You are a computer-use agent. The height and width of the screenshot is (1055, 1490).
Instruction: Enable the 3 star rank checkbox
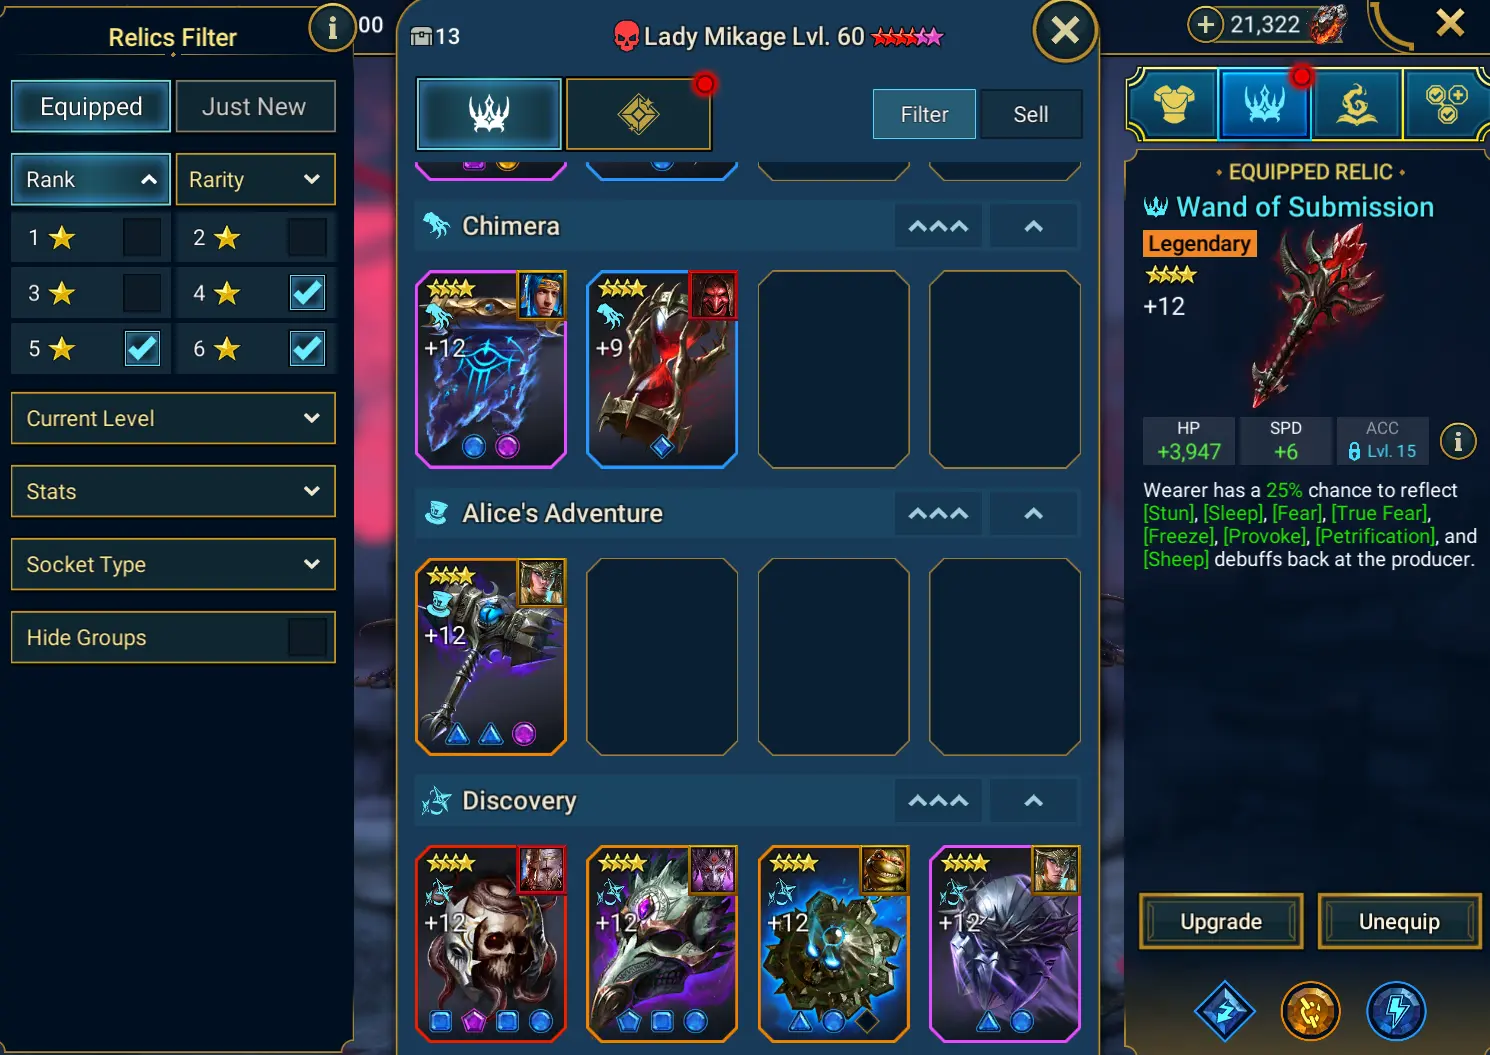(x=142, y=293)
